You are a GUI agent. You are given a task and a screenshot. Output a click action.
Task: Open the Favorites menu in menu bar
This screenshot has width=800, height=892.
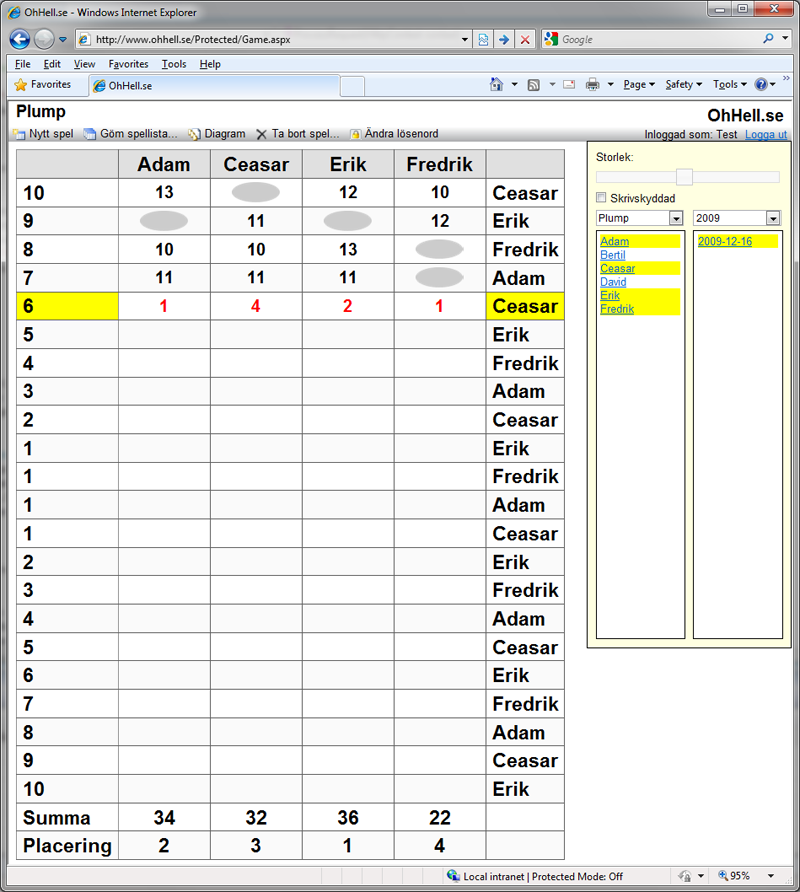point(128,64)
